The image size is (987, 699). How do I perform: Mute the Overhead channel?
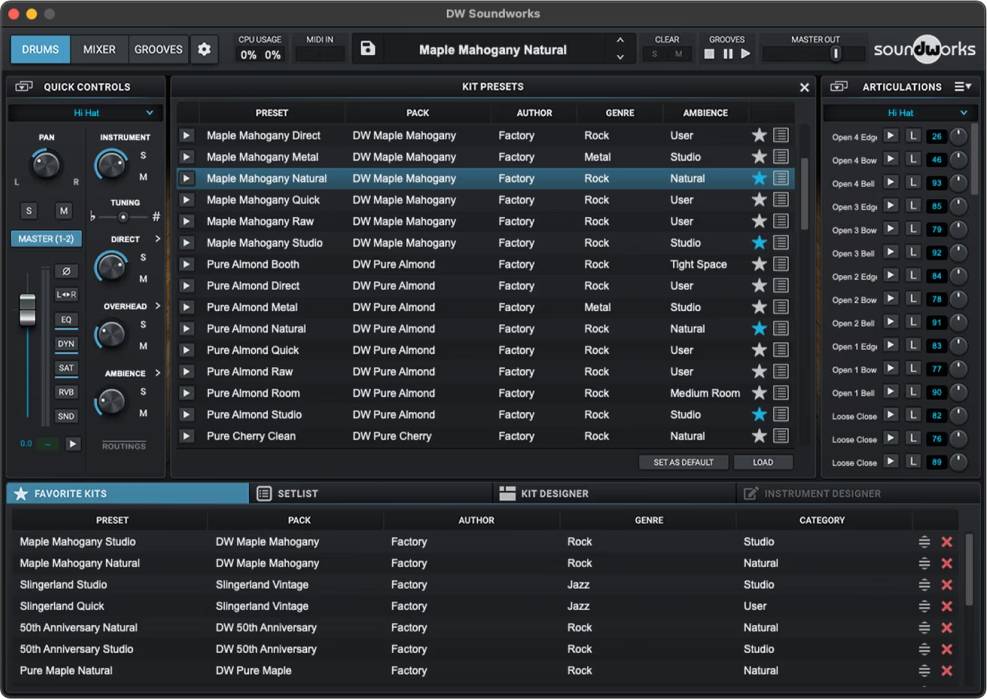point(143,346)
